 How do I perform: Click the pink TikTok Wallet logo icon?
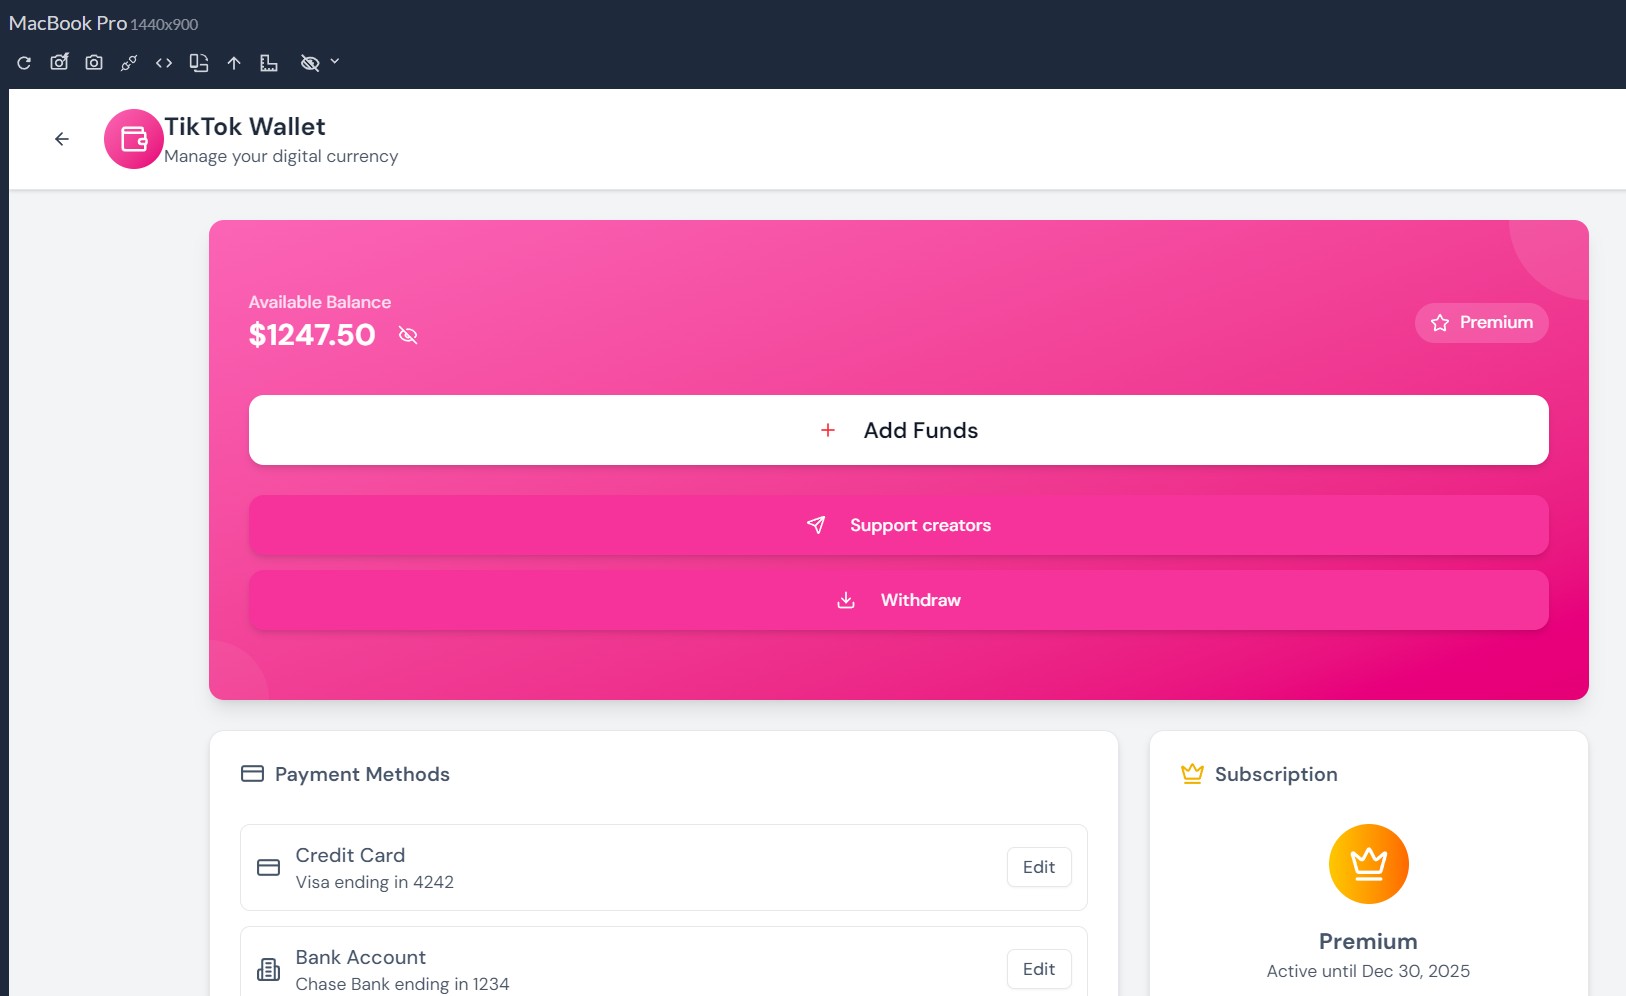tap(134, 139)
